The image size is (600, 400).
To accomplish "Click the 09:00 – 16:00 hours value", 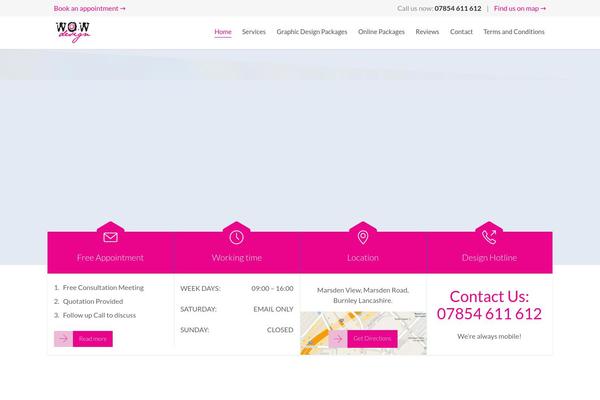I will click(272, 288).
